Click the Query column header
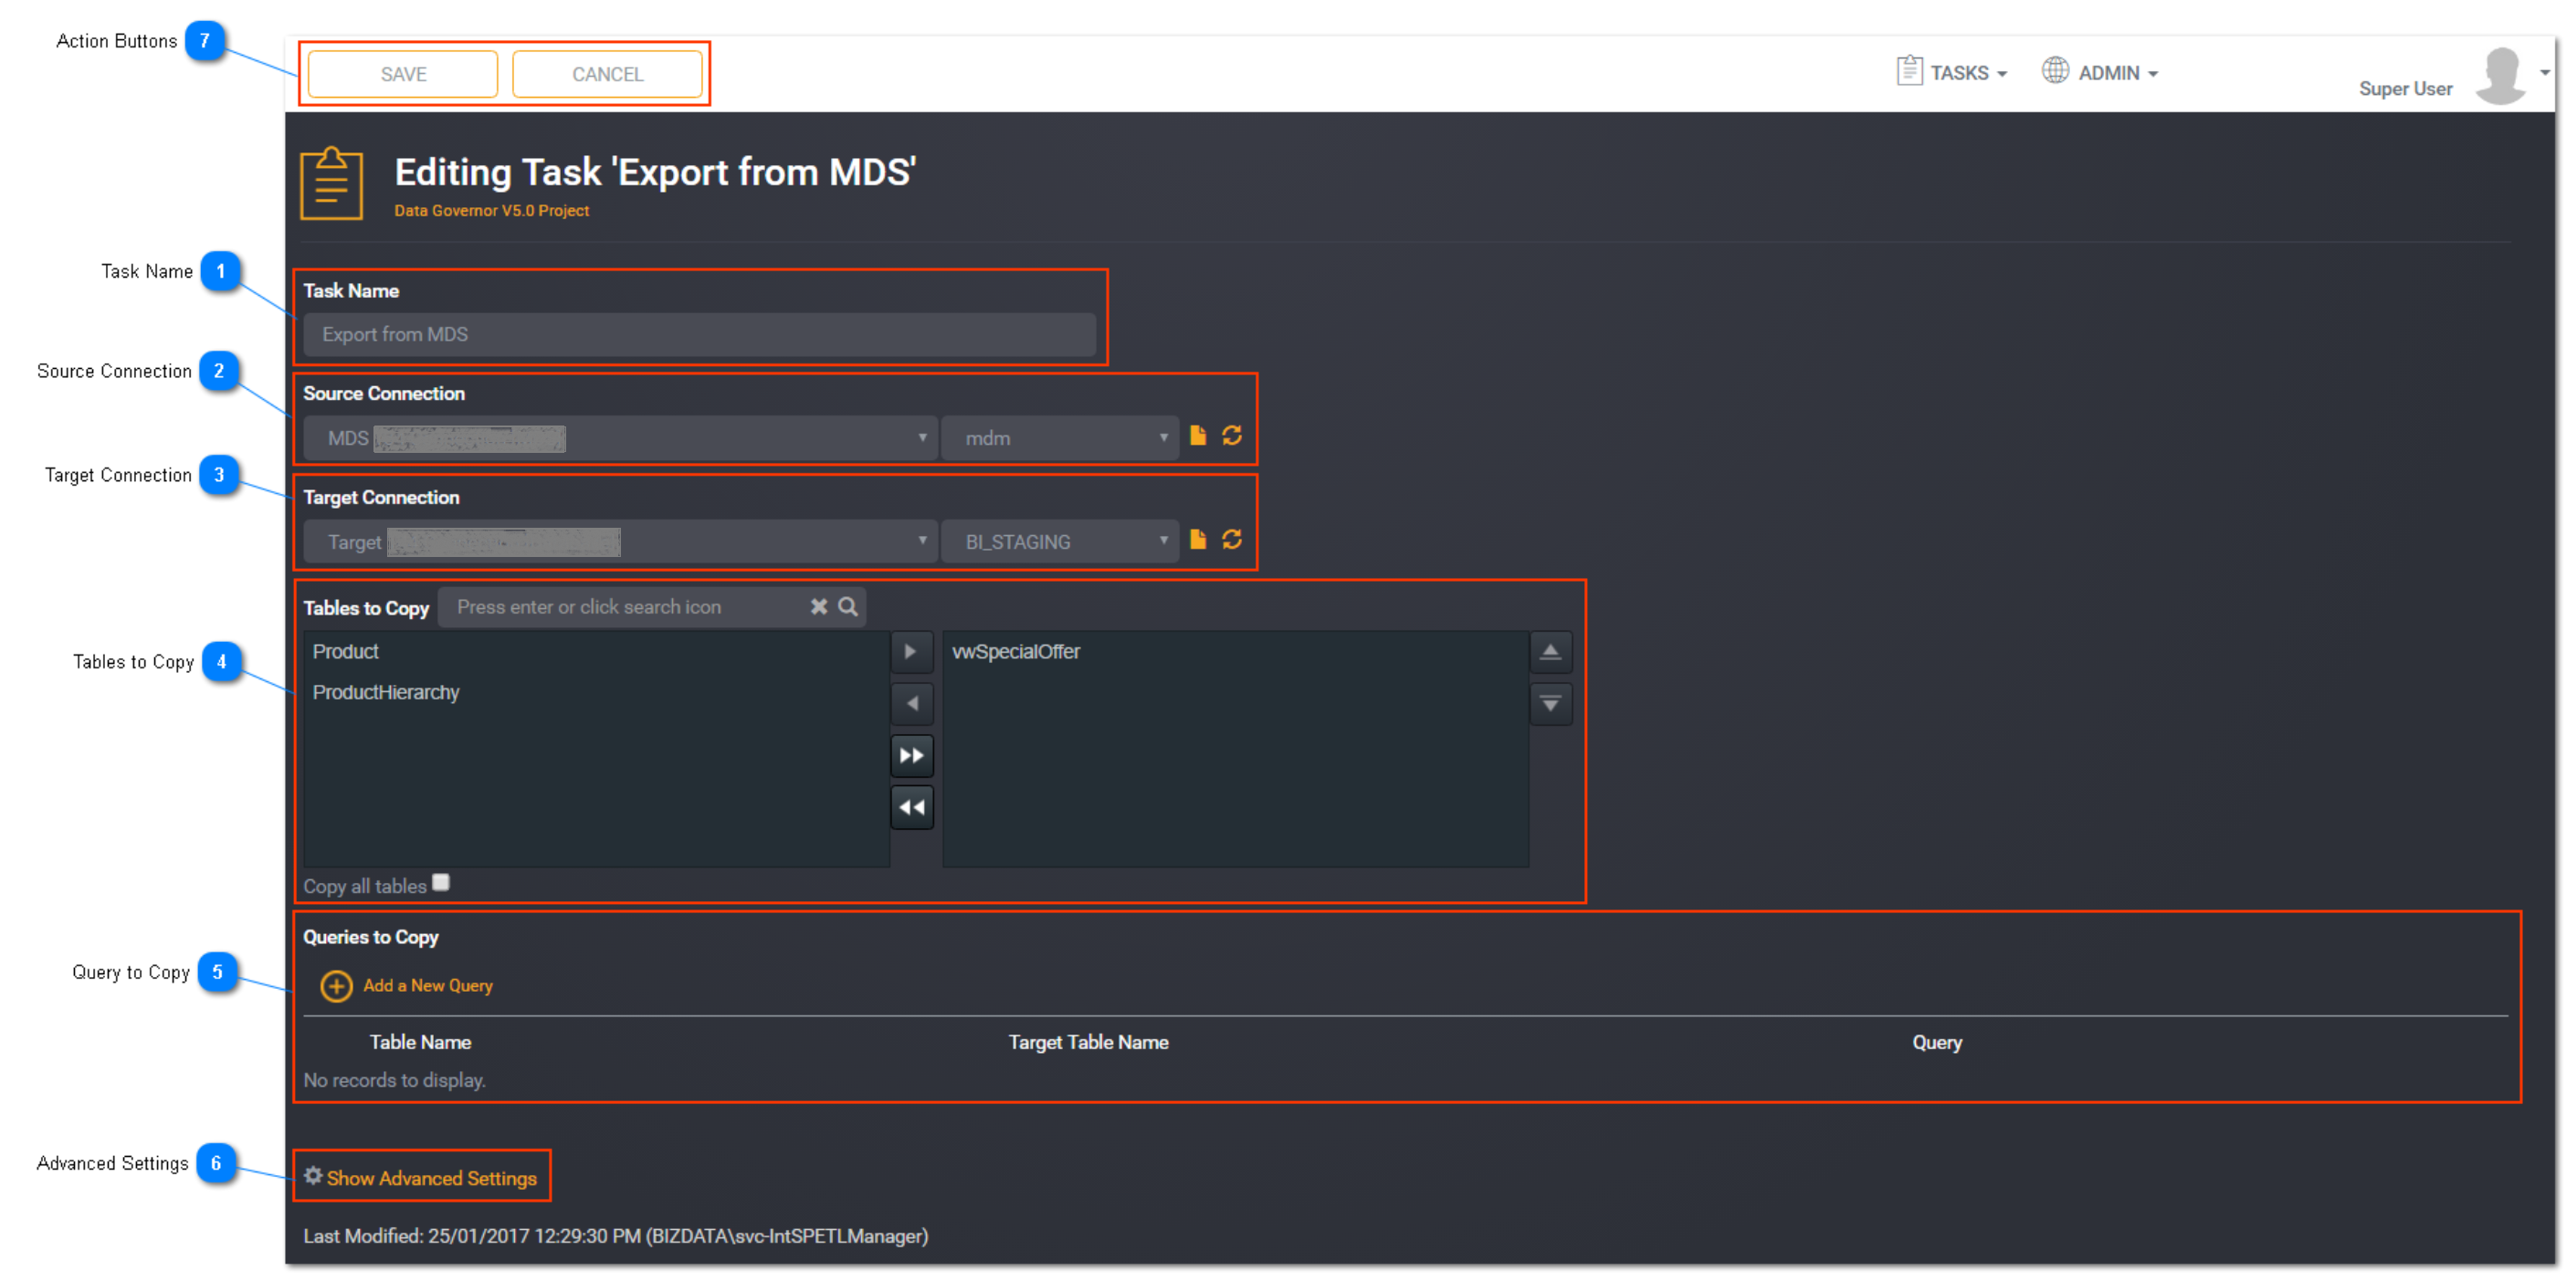This screenshot has width=2576, height=1282. 1937,1042
